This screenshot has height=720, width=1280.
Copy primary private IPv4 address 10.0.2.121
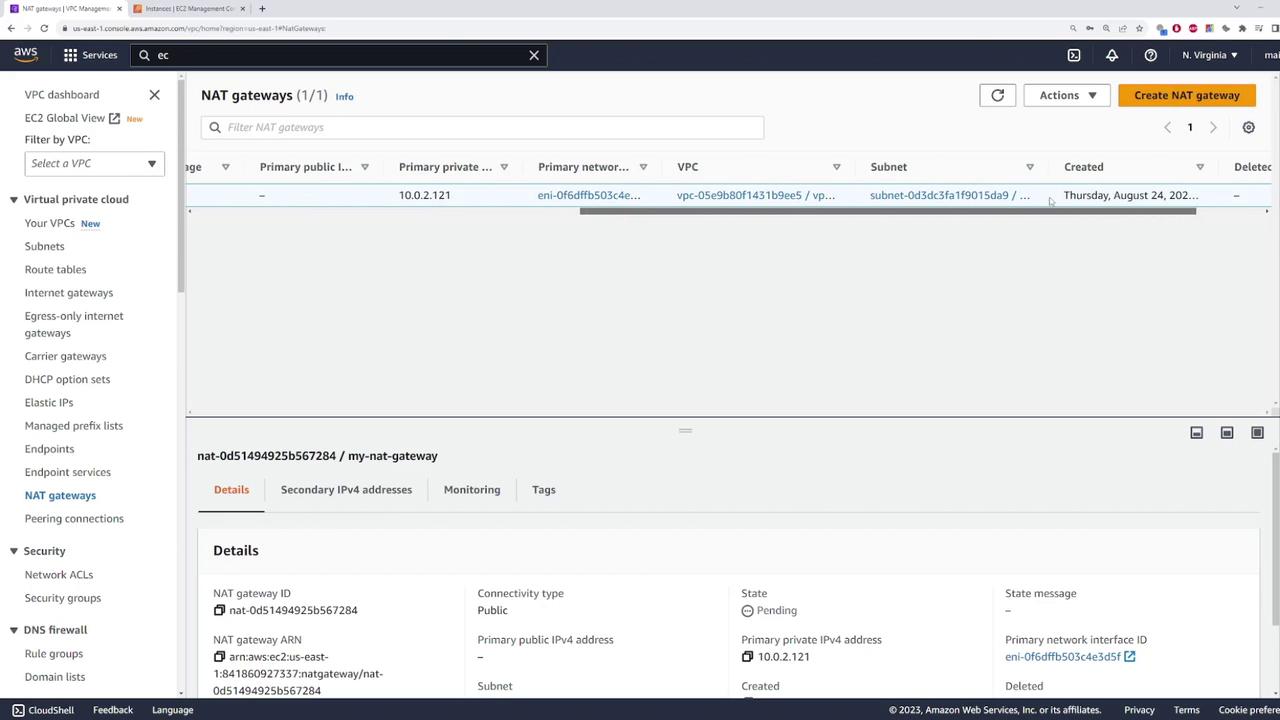748,657
